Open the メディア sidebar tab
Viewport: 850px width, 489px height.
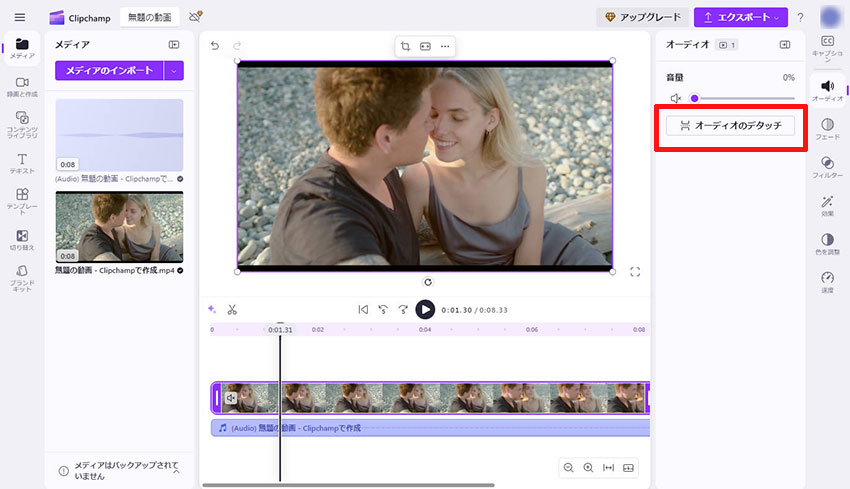(x=22, y=49)
